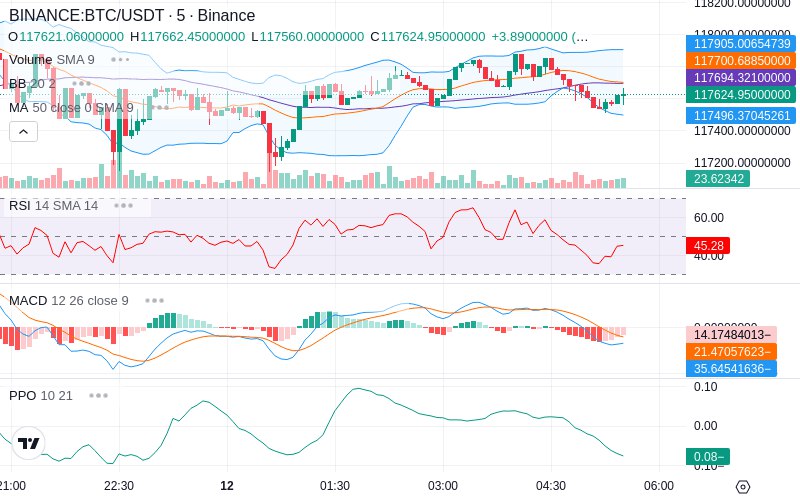
Task: Click the PPO value label 0.08
Action: 708,457
